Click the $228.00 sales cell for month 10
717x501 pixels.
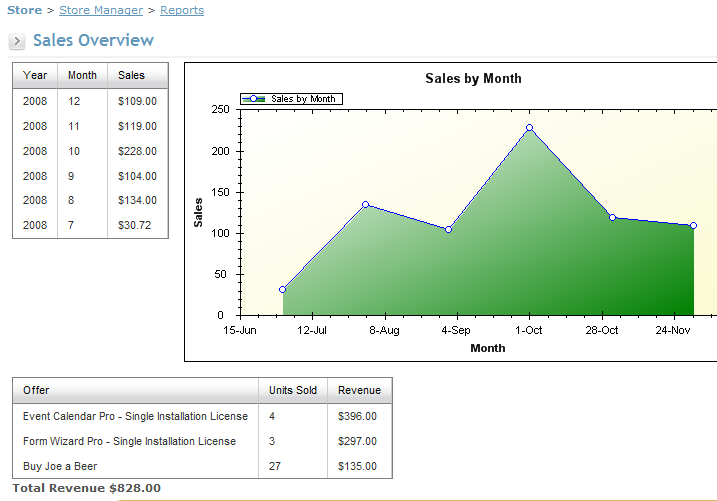tap(137, 151)
